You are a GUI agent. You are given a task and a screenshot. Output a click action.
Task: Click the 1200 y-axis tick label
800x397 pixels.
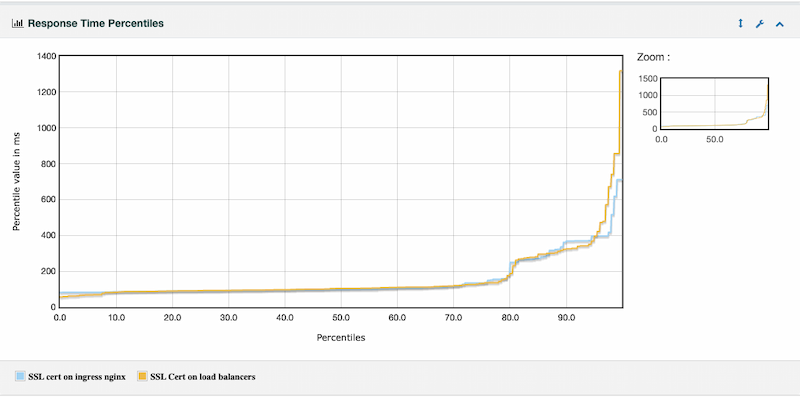[47, 92]
